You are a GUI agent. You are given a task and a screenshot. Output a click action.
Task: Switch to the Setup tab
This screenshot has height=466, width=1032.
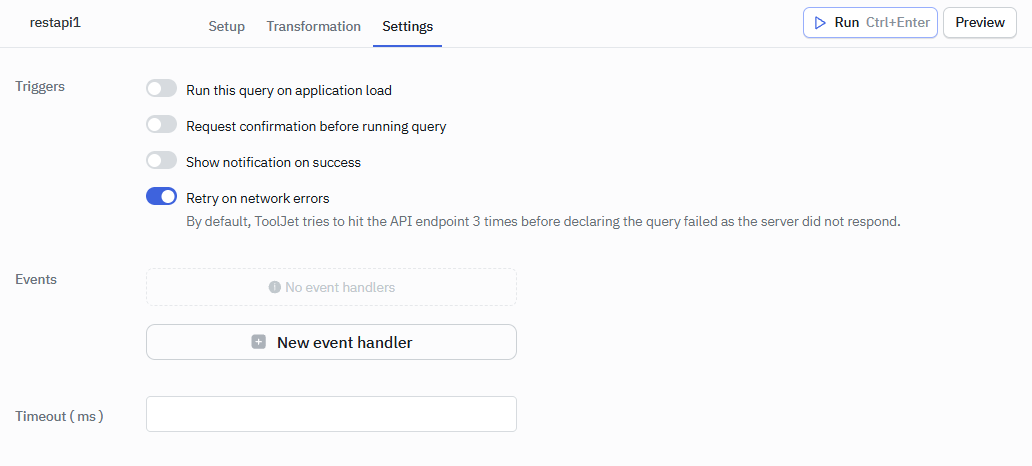(226, 26)
